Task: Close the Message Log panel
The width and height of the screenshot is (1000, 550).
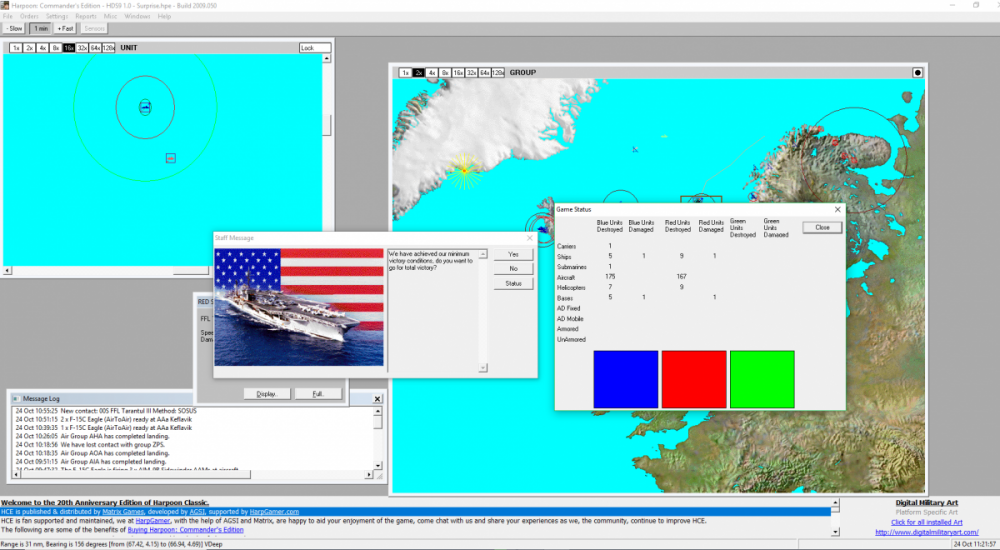Action: pos(377,398)
